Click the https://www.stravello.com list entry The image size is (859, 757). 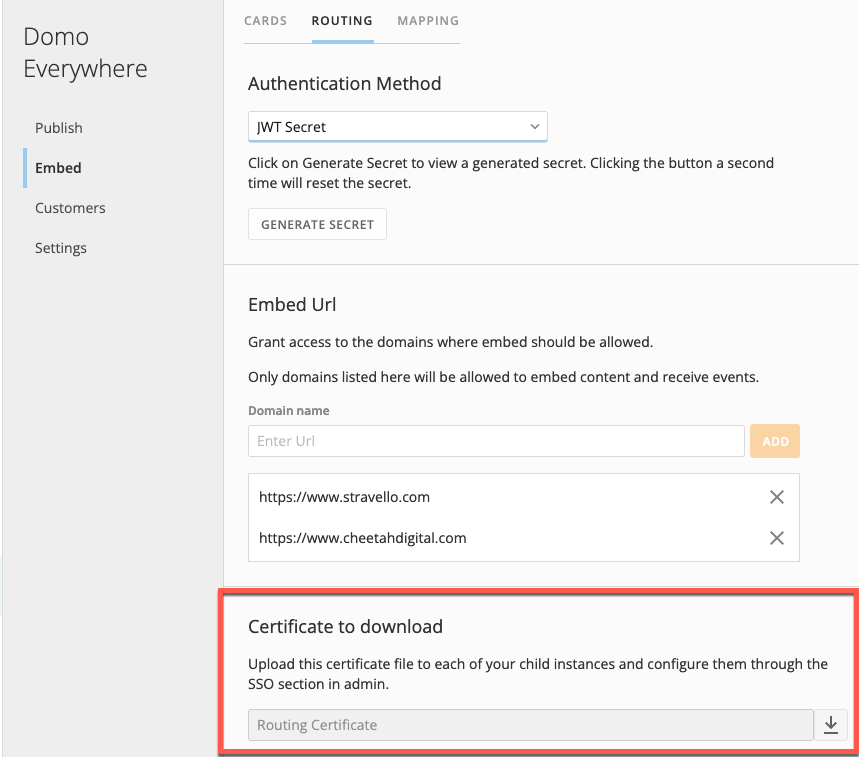(x=344, y=497)
